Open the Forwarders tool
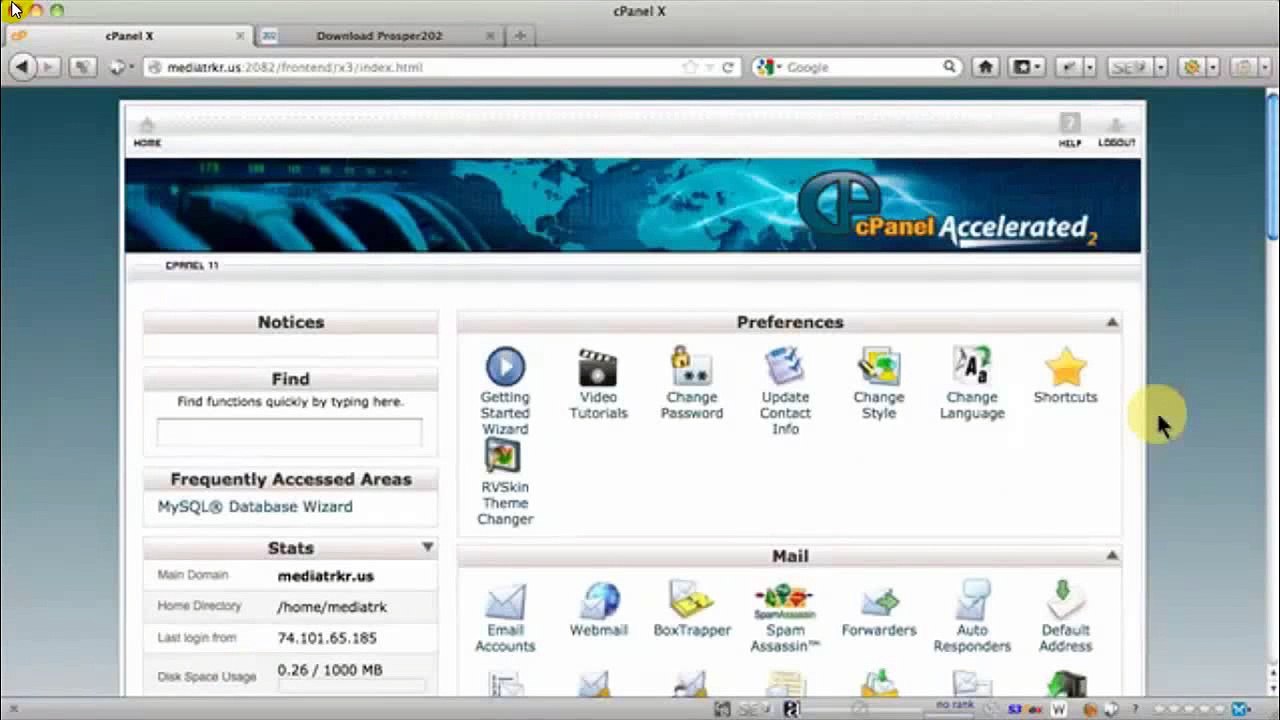 (x=879, y=609)
